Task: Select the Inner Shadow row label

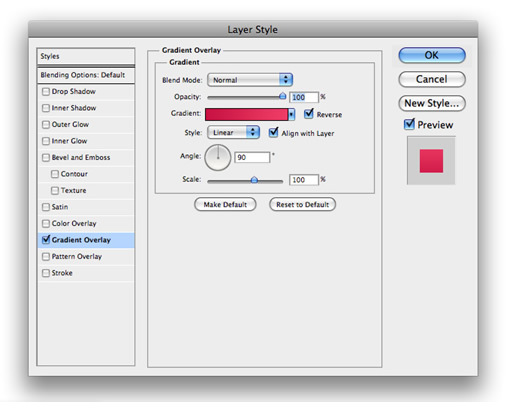Action: tap(74, 108)
